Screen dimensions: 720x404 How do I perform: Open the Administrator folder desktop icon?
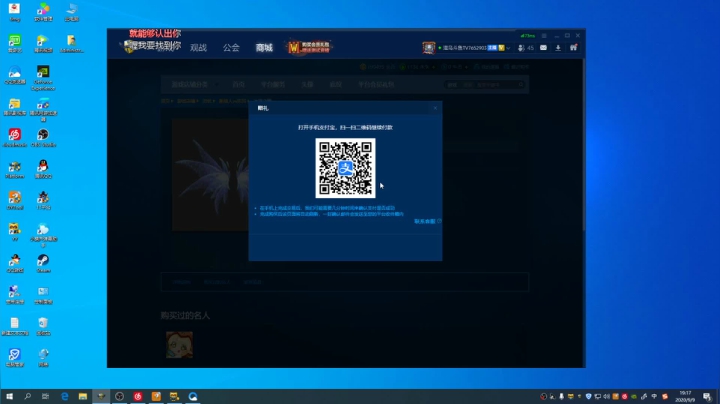(x=72, y=43)
